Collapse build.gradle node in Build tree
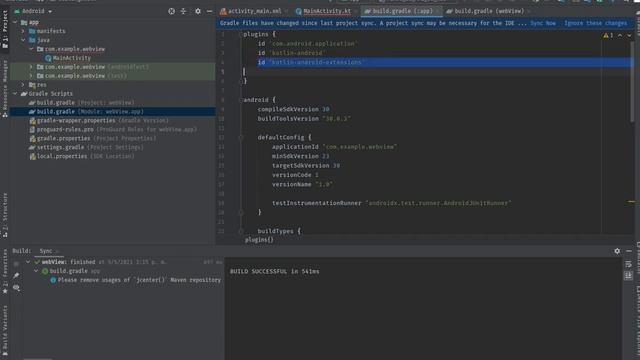The width and height of the screenshot is (640, 360). point(36,271)
